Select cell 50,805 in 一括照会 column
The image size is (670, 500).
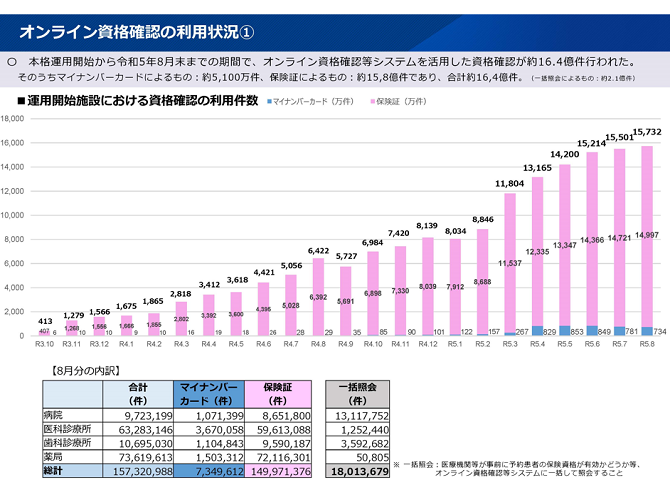point(357,457)
